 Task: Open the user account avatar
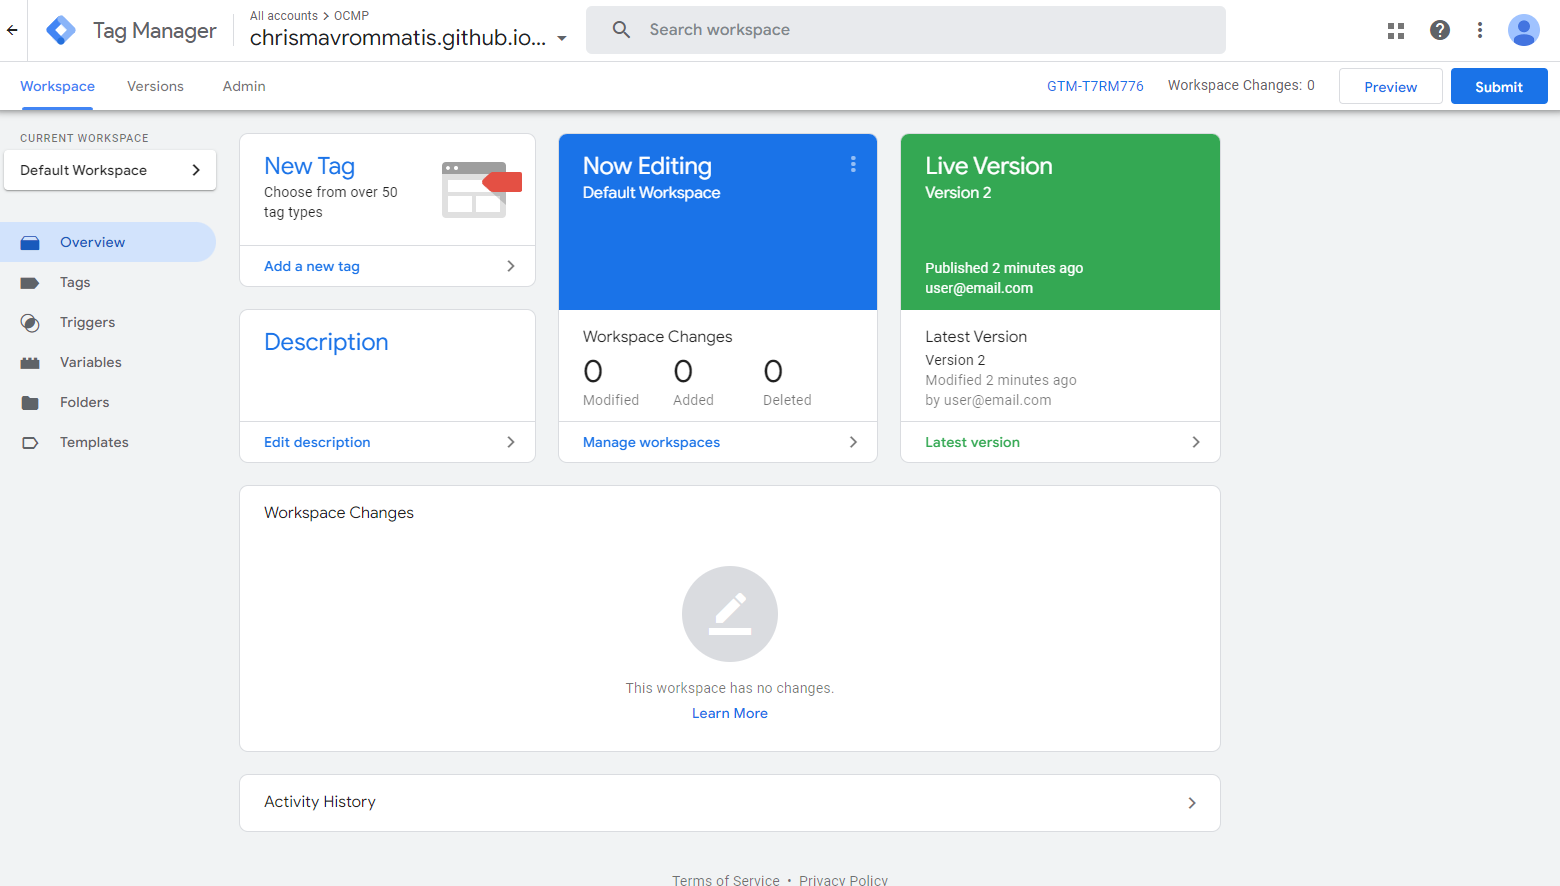click(1524, 30)
